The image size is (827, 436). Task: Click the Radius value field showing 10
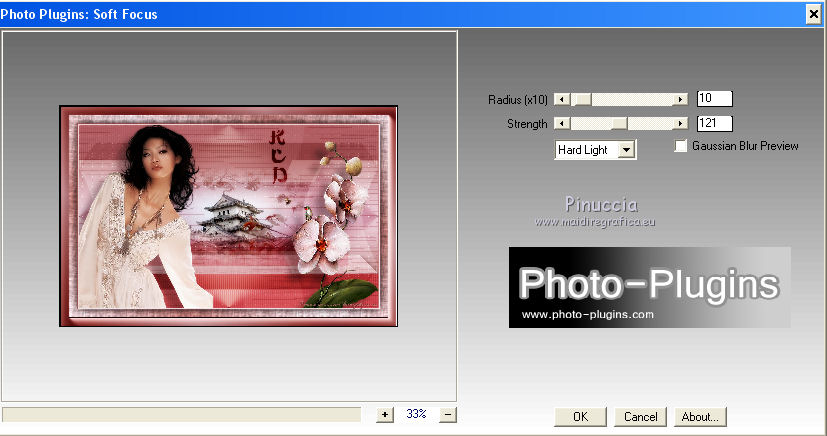(x=715, y=99)
